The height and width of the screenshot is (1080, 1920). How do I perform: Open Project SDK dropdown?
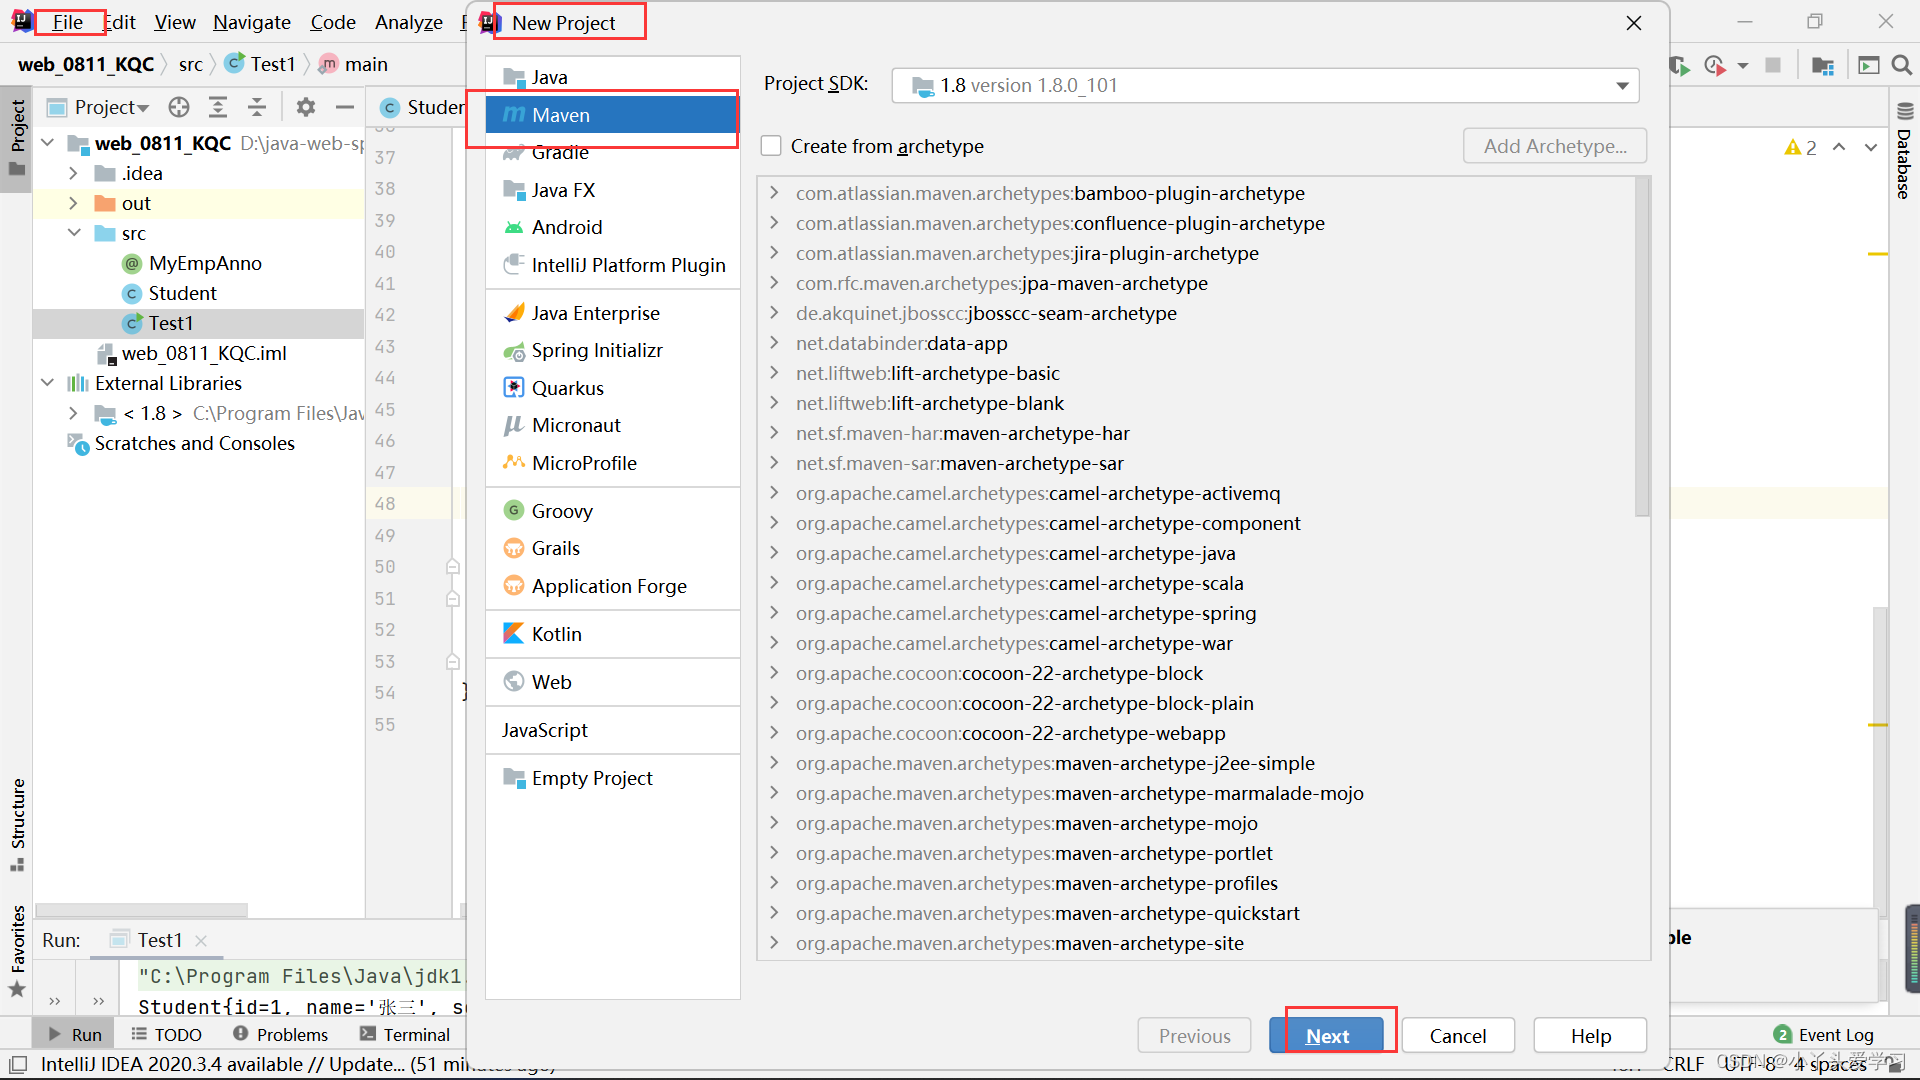tap(1265, 85)
